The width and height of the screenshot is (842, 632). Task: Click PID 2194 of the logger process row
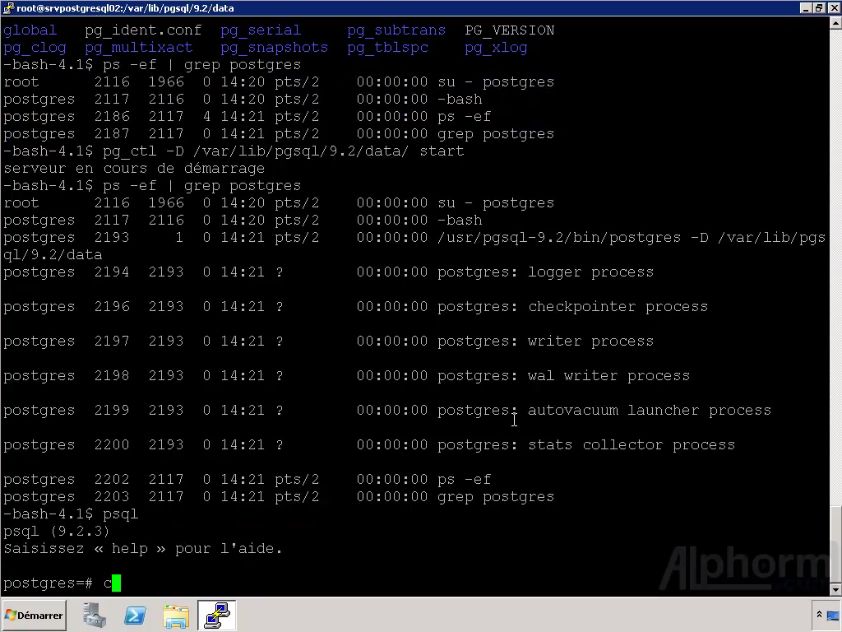[112, 272]
